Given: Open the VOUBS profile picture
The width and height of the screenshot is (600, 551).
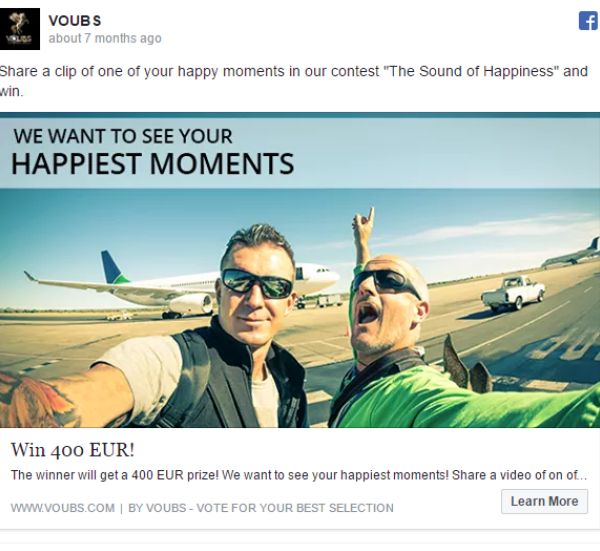Looking at the screenshot, I should tap(20, 29).
